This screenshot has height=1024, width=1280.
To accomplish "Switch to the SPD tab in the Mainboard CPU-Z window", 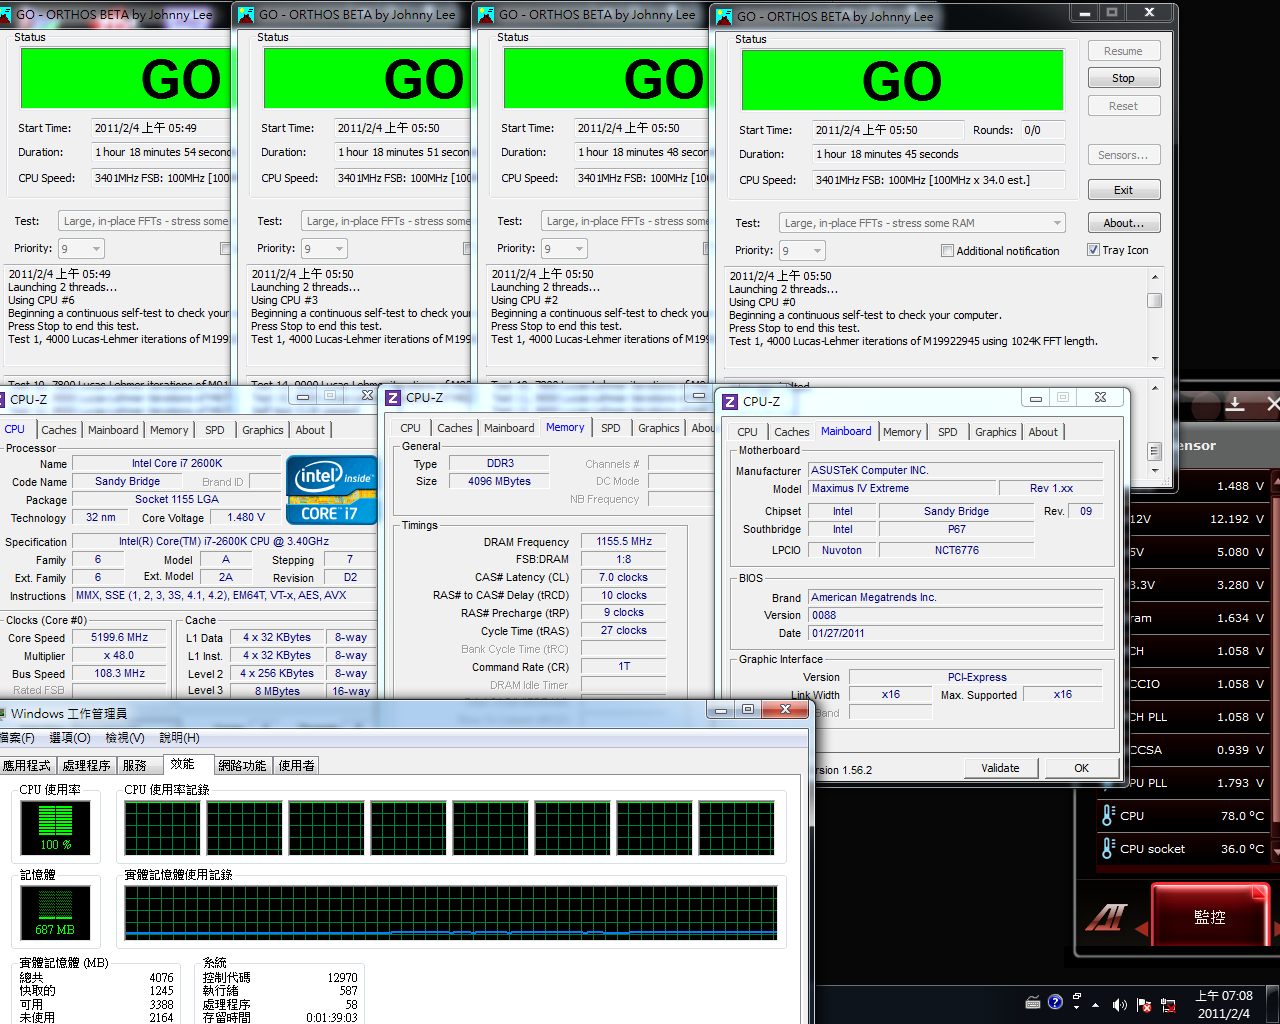I will (947, 432).
